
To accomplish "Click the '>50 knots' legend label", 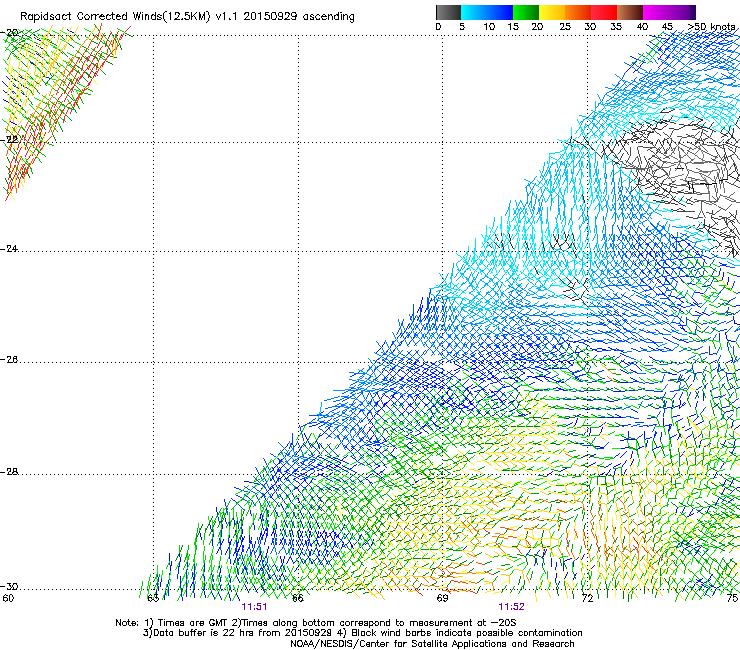I will [711, 27].
